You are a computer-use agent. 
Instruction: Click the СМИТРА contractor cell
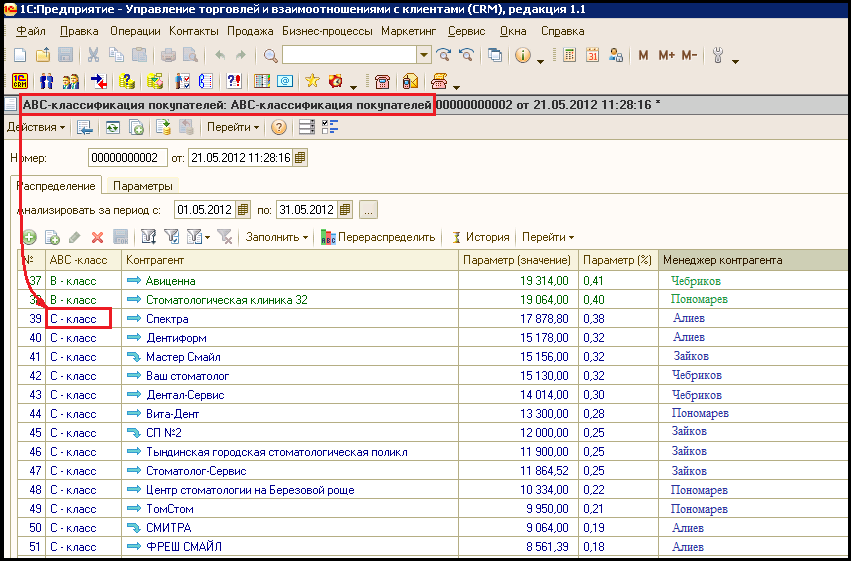point(290,527)
